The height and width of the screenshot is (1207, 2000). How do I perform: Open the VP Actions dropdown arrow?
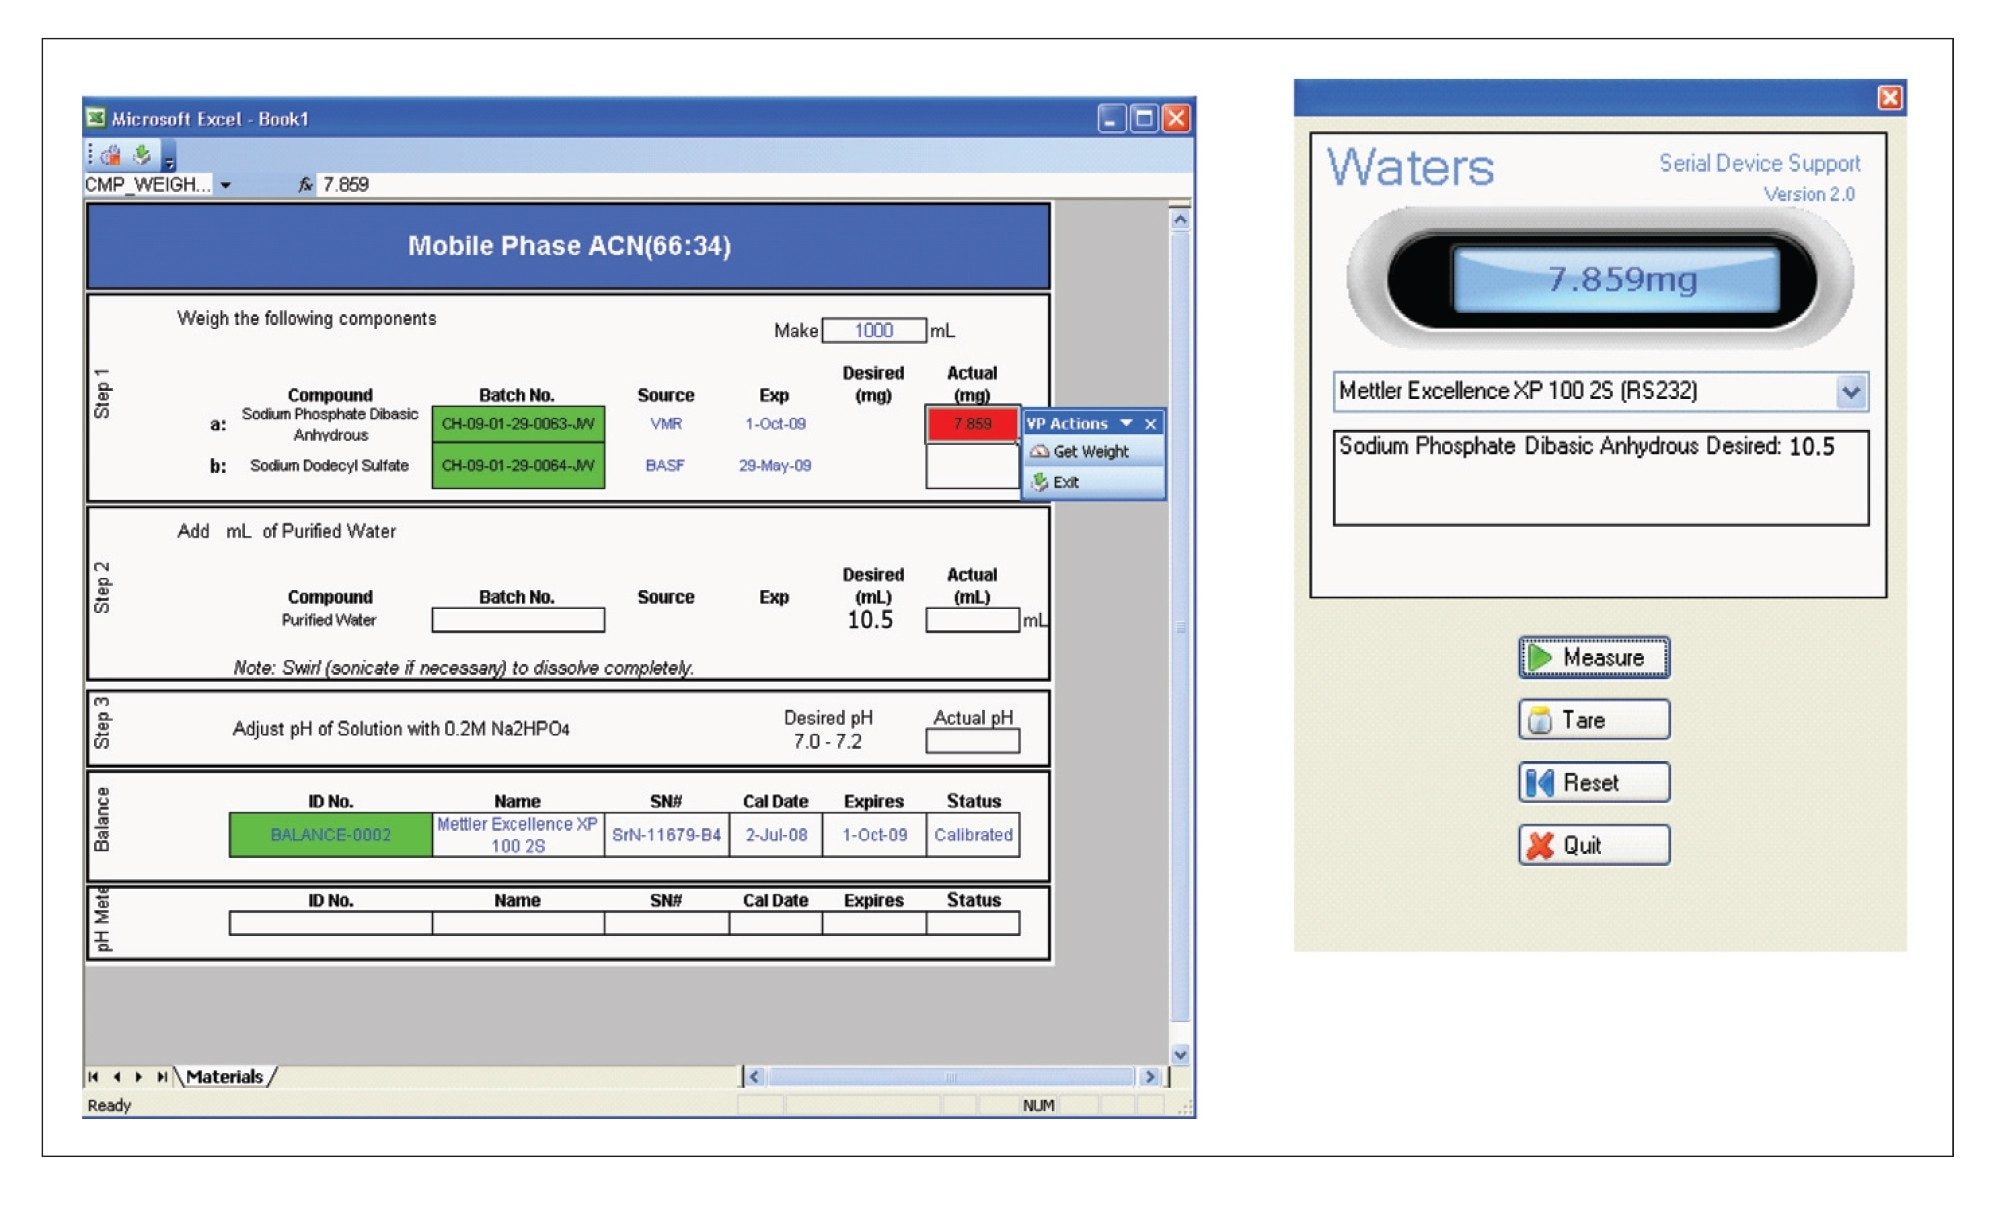pos(1127,423)
